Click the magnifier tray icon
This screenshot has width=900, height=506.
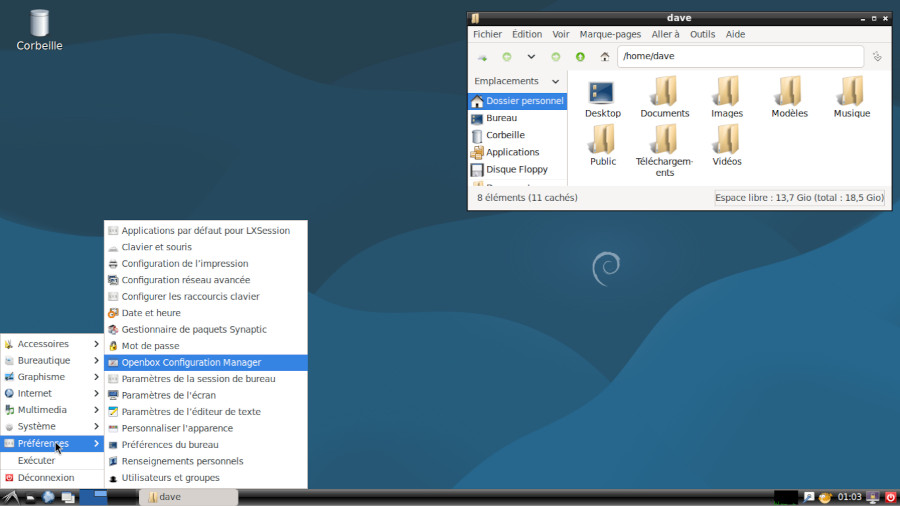tap(809, 497)
